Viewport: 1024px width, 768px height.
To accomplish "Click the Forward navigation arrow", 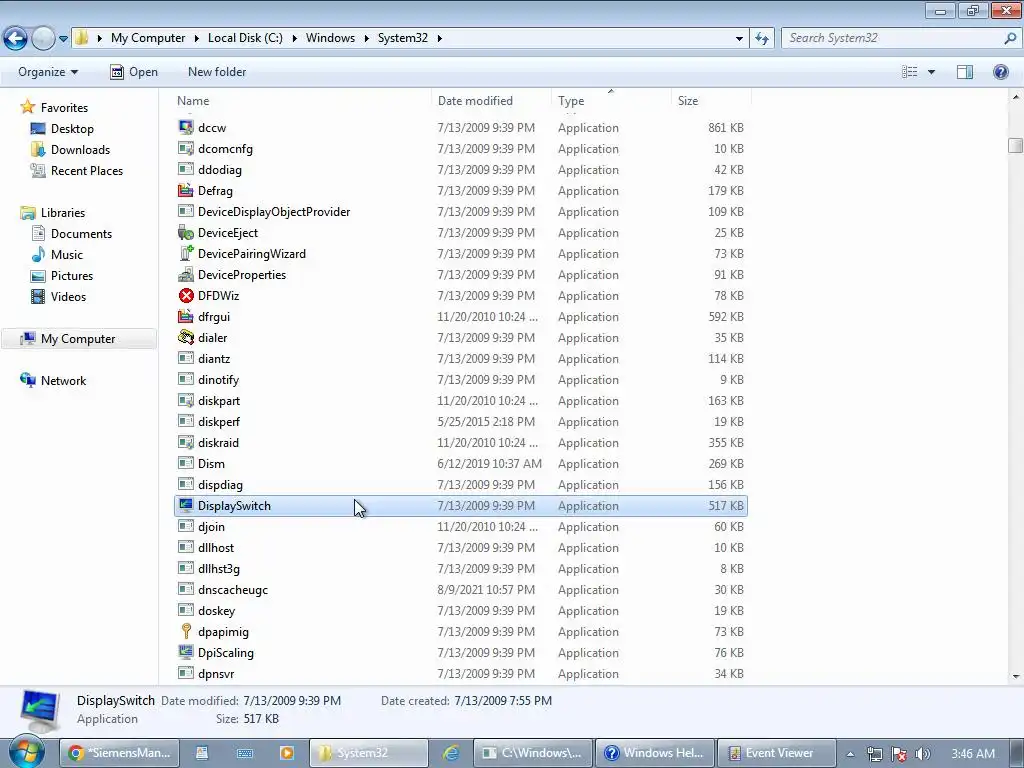I will (43, 39).
